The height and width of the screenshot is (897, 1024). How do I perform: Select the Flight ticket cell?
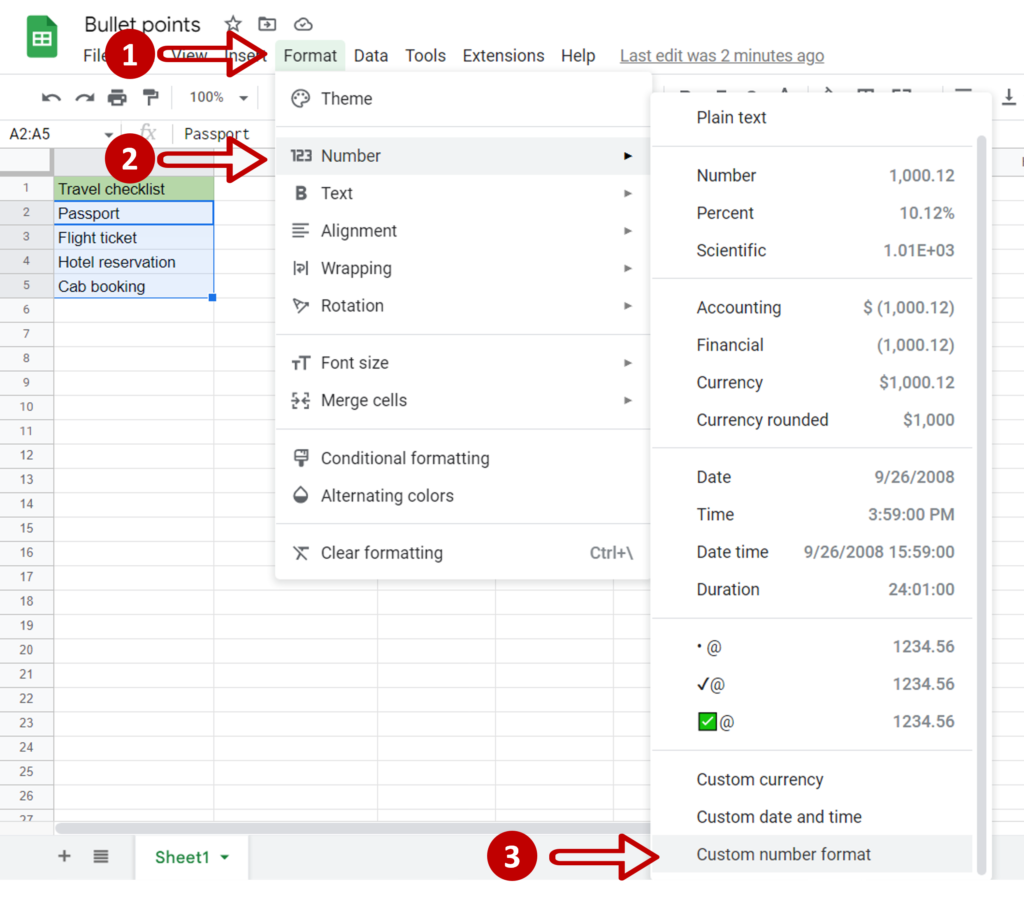tap(134, 238)
